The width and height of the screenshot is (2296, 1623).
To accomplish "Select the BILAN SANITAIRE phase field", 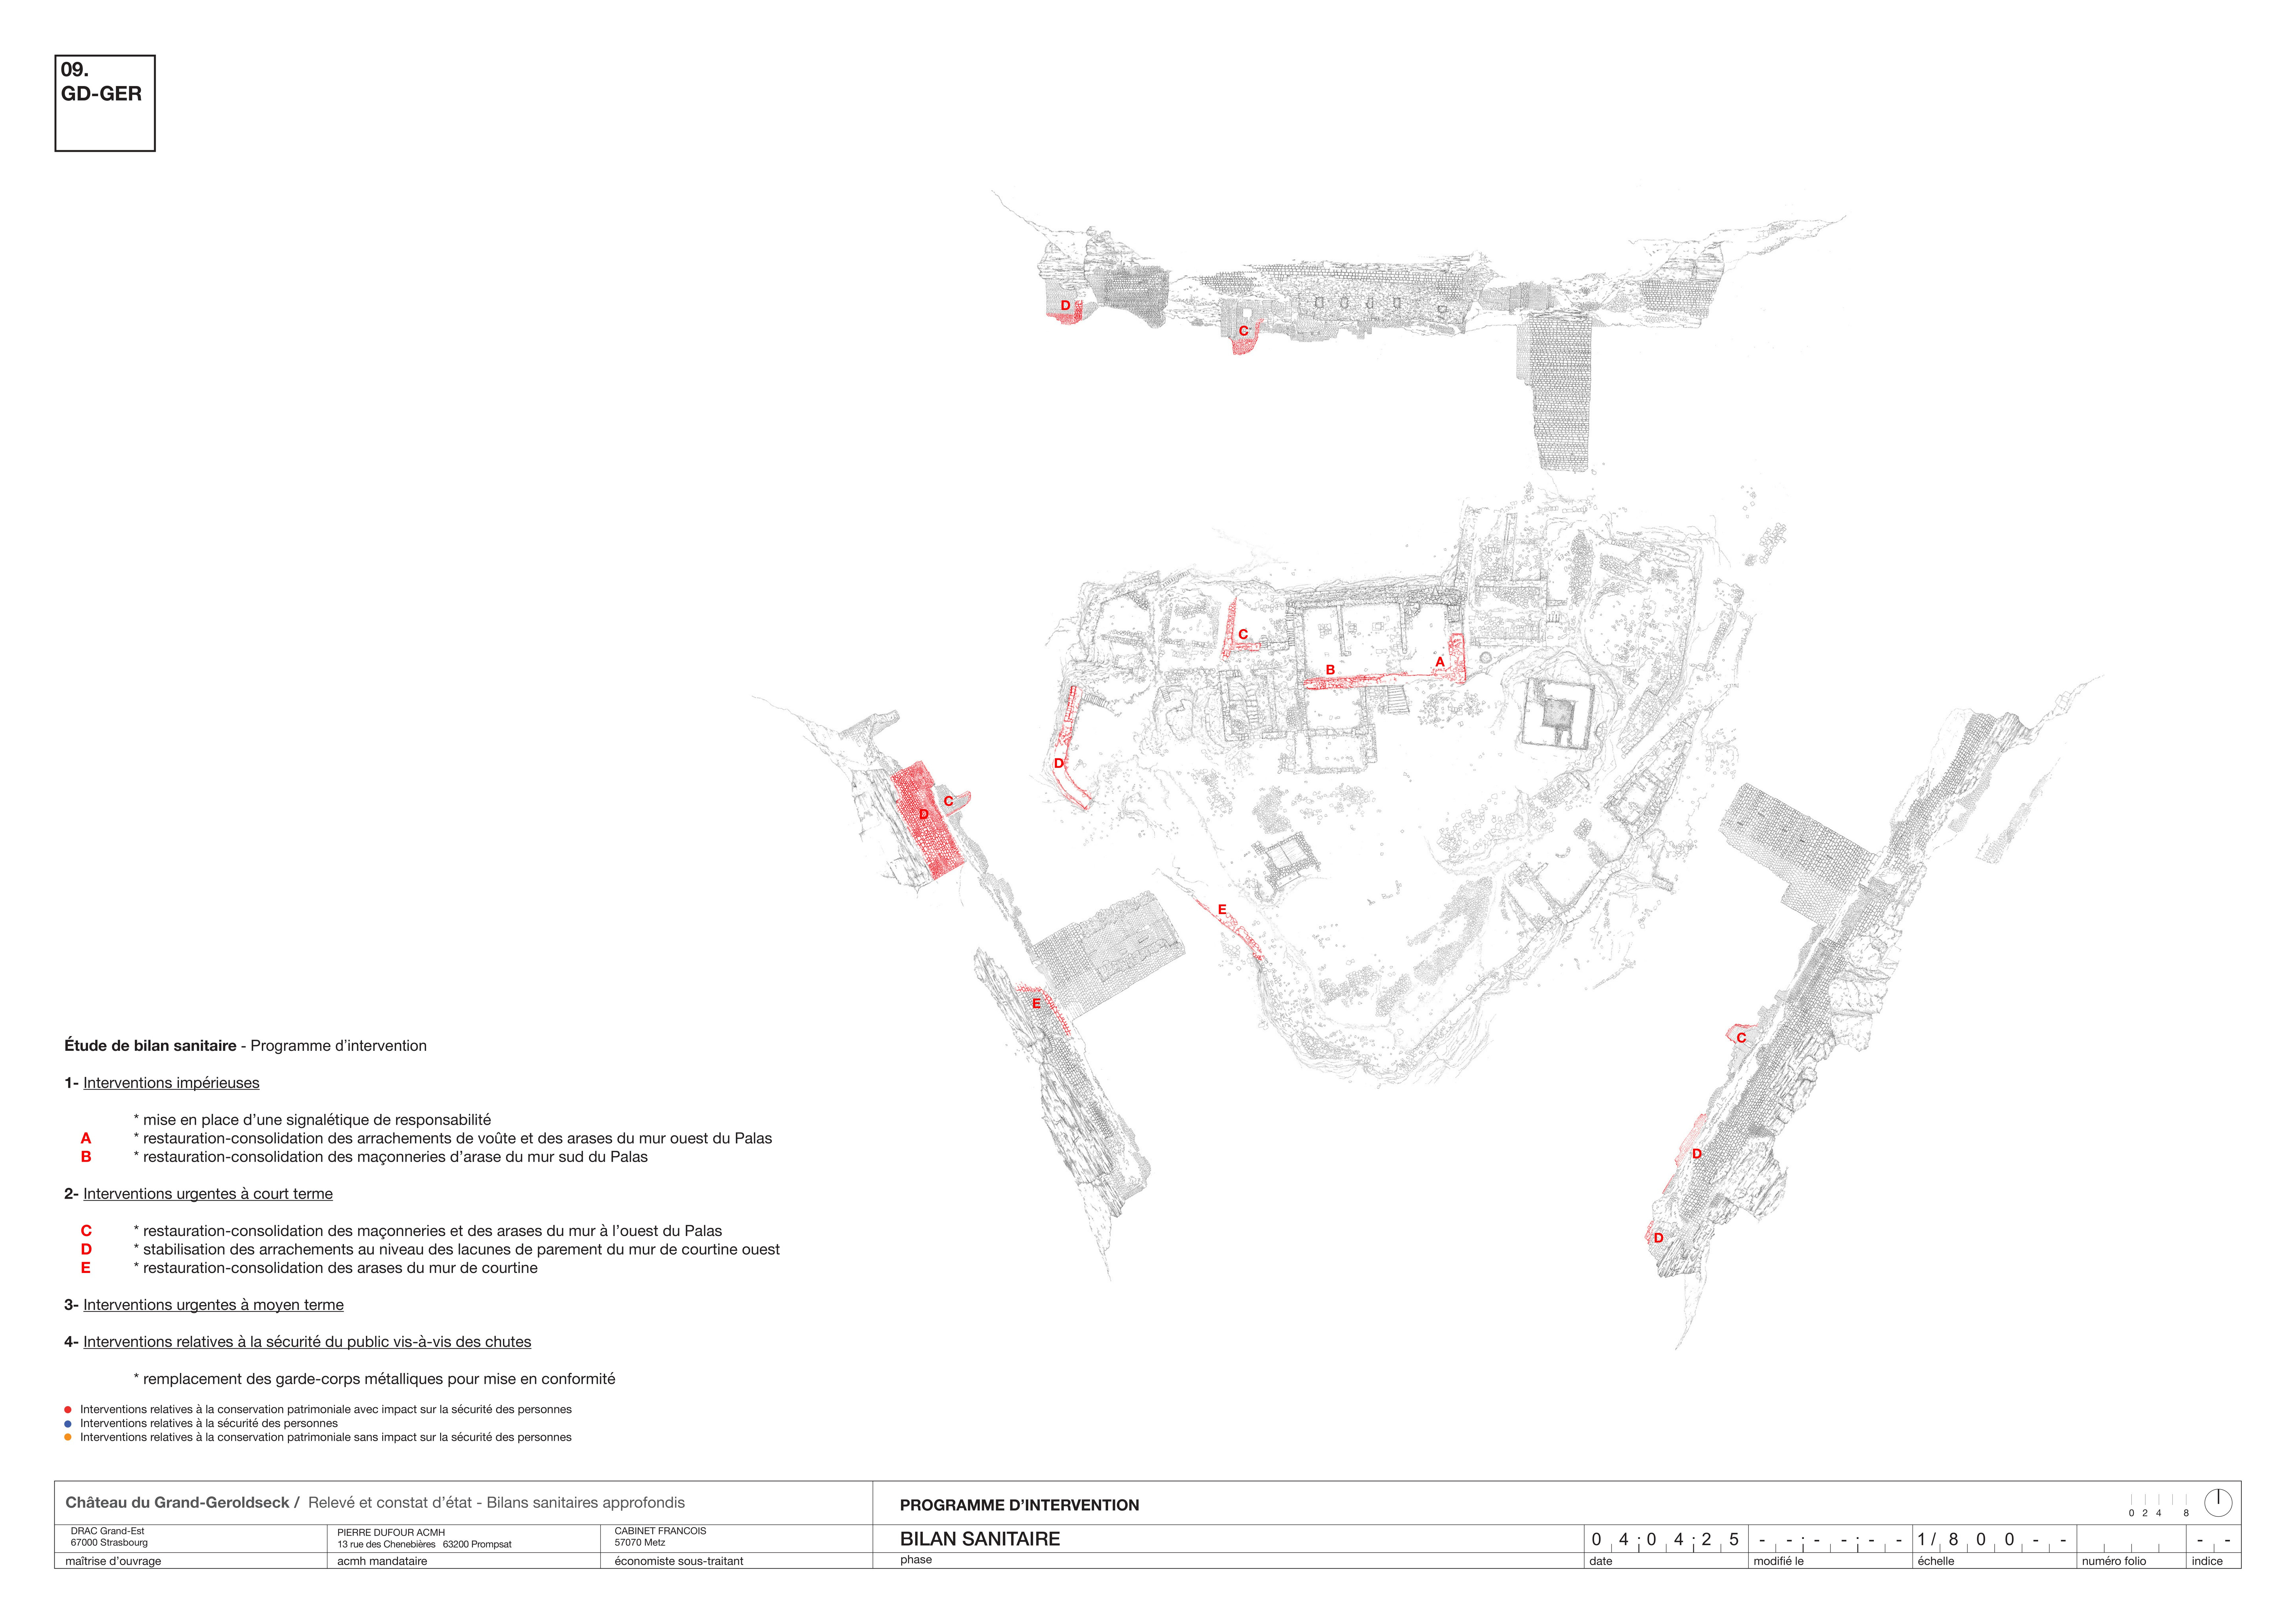I will (x=980, y=1539).
